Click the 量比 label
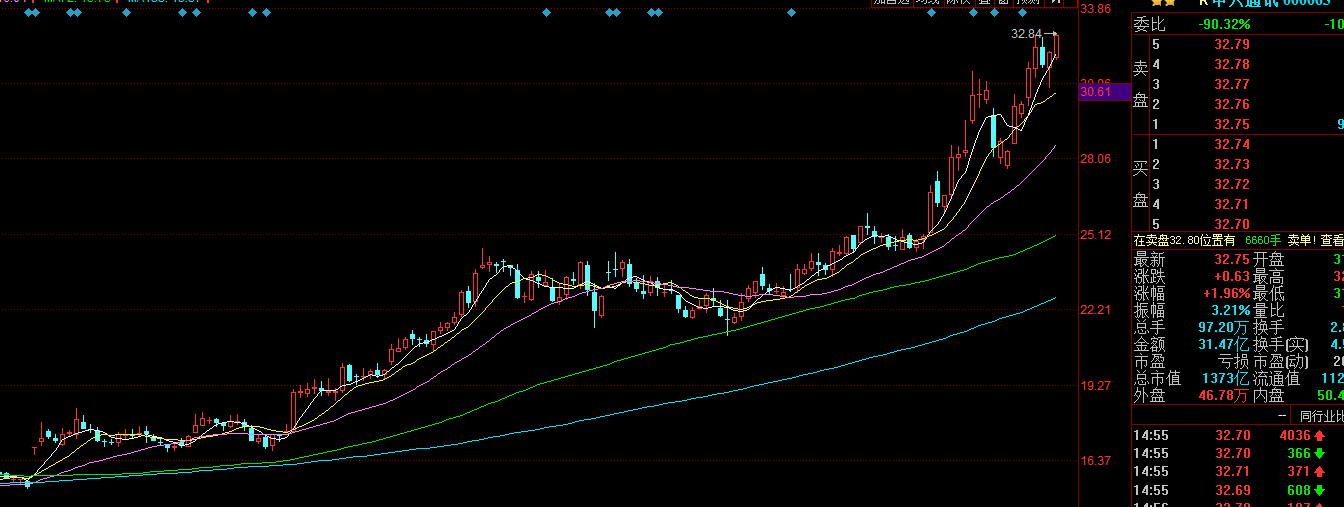Viewport: 1344px width, 507px height. [x=1269, y=311]
